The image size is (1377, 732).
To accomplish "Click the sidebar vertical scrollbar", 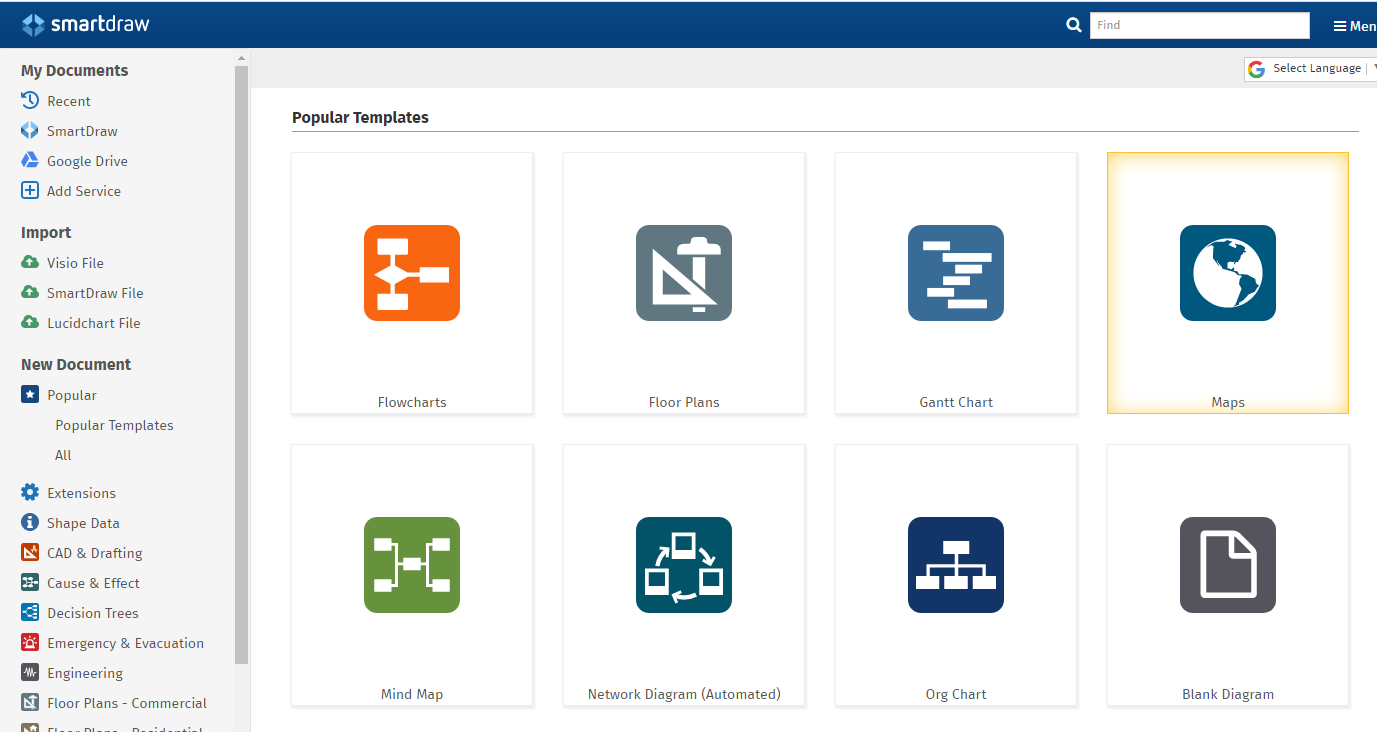I will [x=241, y=365].
